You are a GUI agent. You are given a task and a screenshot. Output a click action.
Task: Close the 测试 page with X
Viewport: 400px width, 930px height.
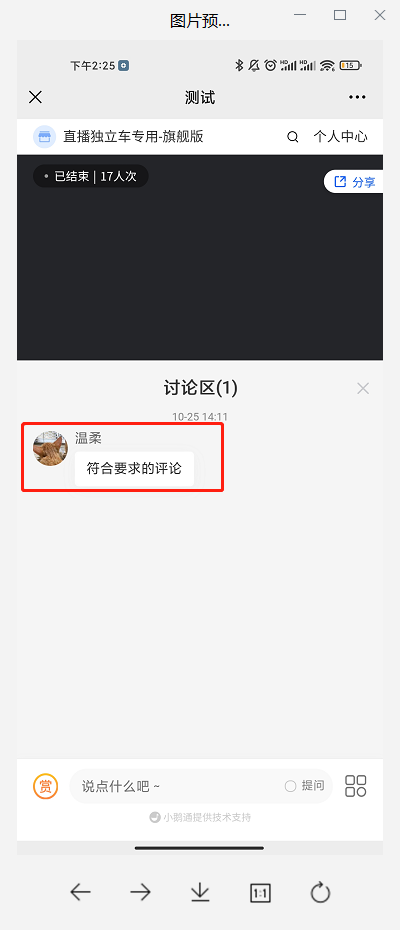36,97
